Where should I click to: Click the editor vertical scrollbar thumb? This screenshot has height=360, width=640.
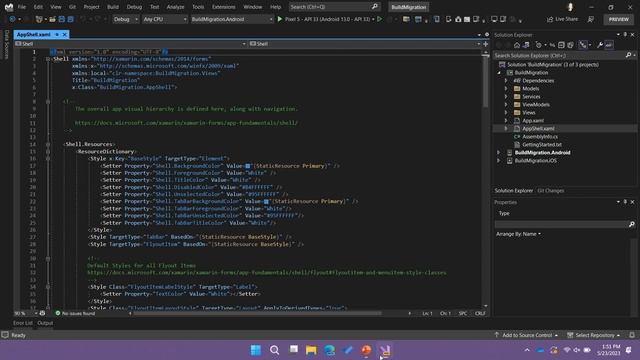pyautogui.click(x=485, y=82)
